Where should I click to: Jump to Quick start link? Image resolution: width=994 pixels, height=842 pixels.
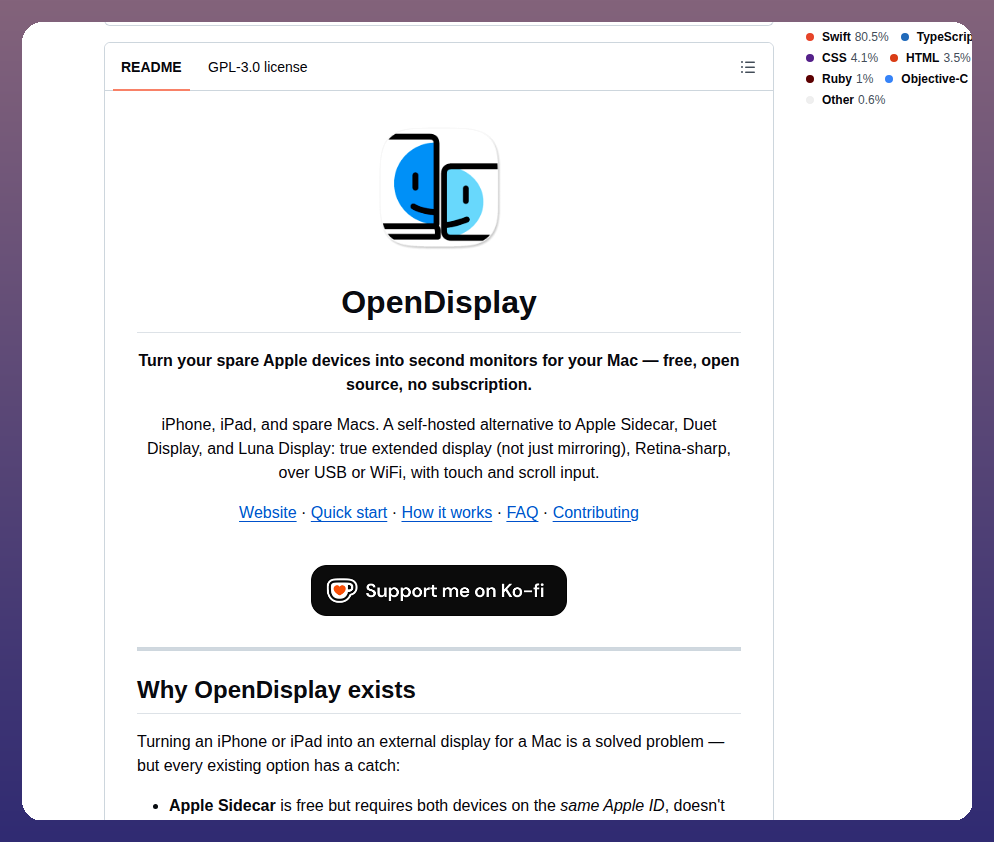pos(349,512)
